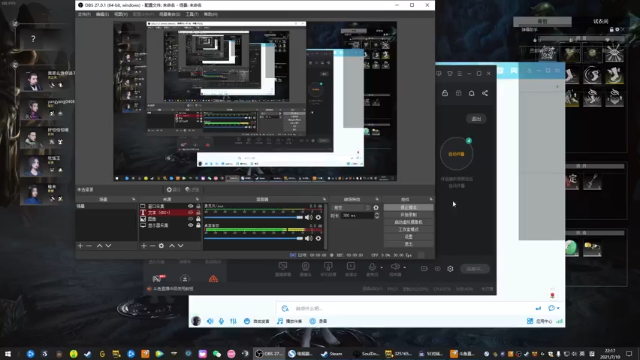Move the scene up in Scenes panel

coord(99,246)
